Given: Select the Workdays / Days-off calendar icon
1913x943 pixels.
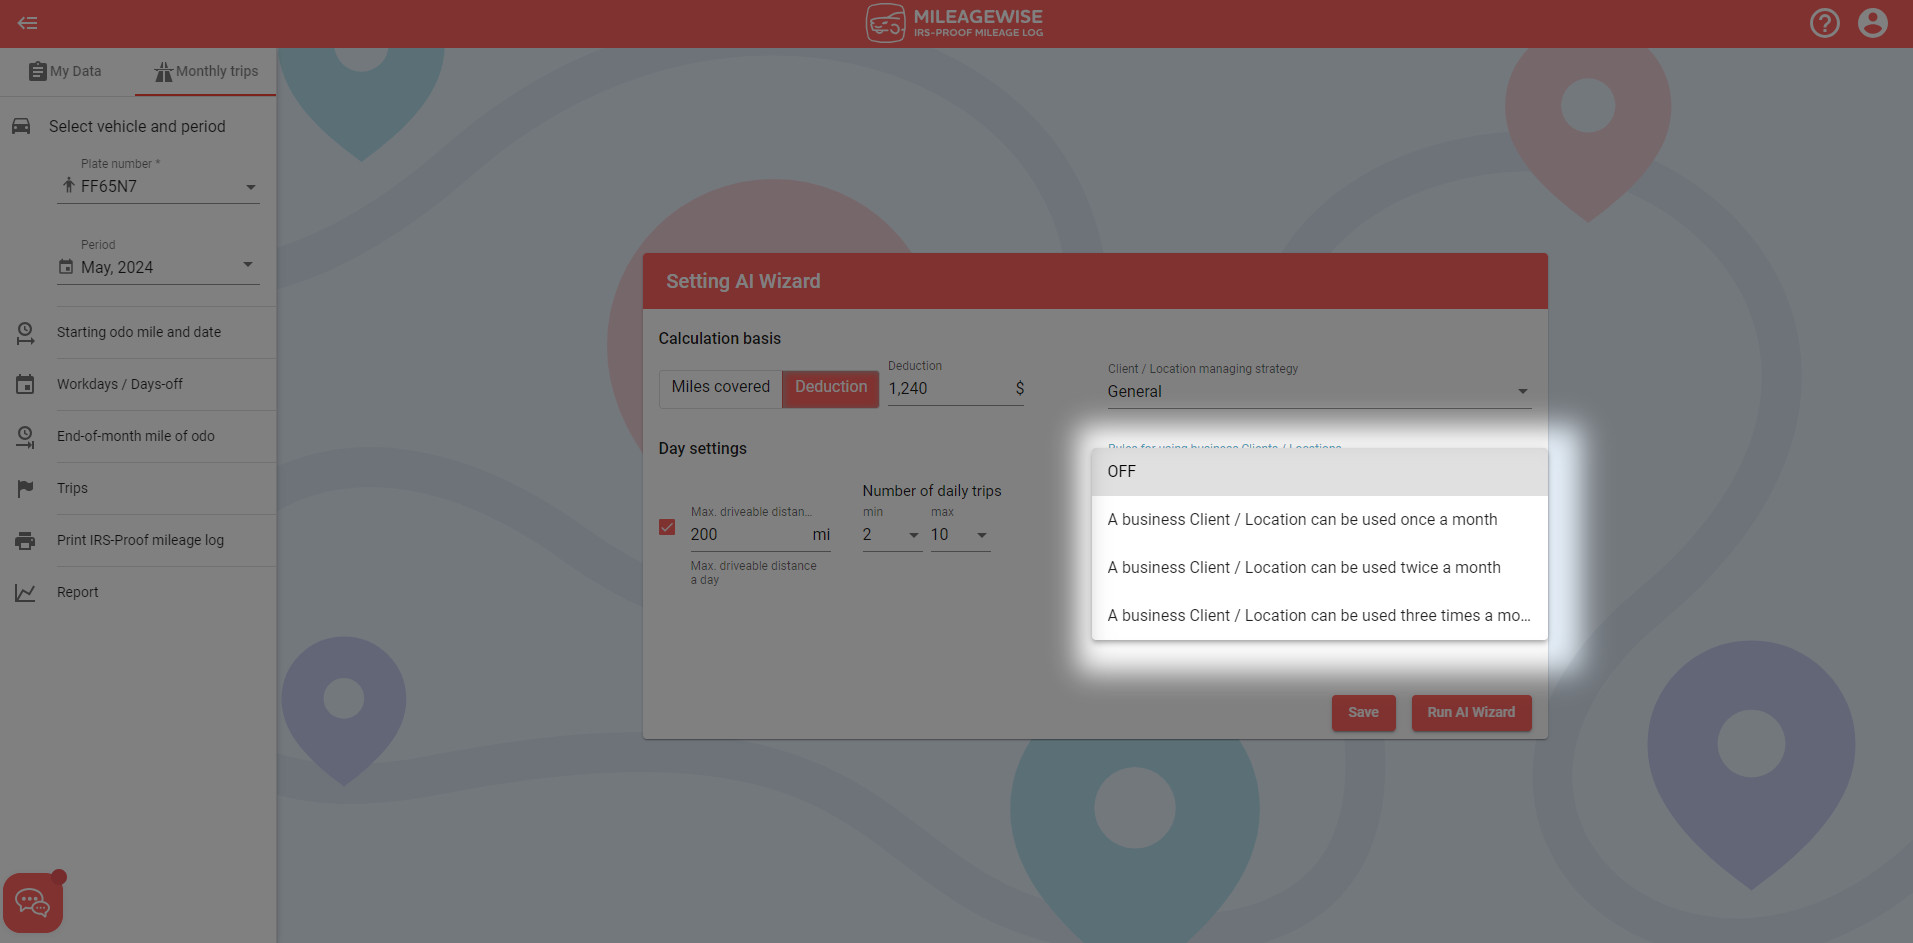Looking at the screenshot, I should [x=25, y=384].
